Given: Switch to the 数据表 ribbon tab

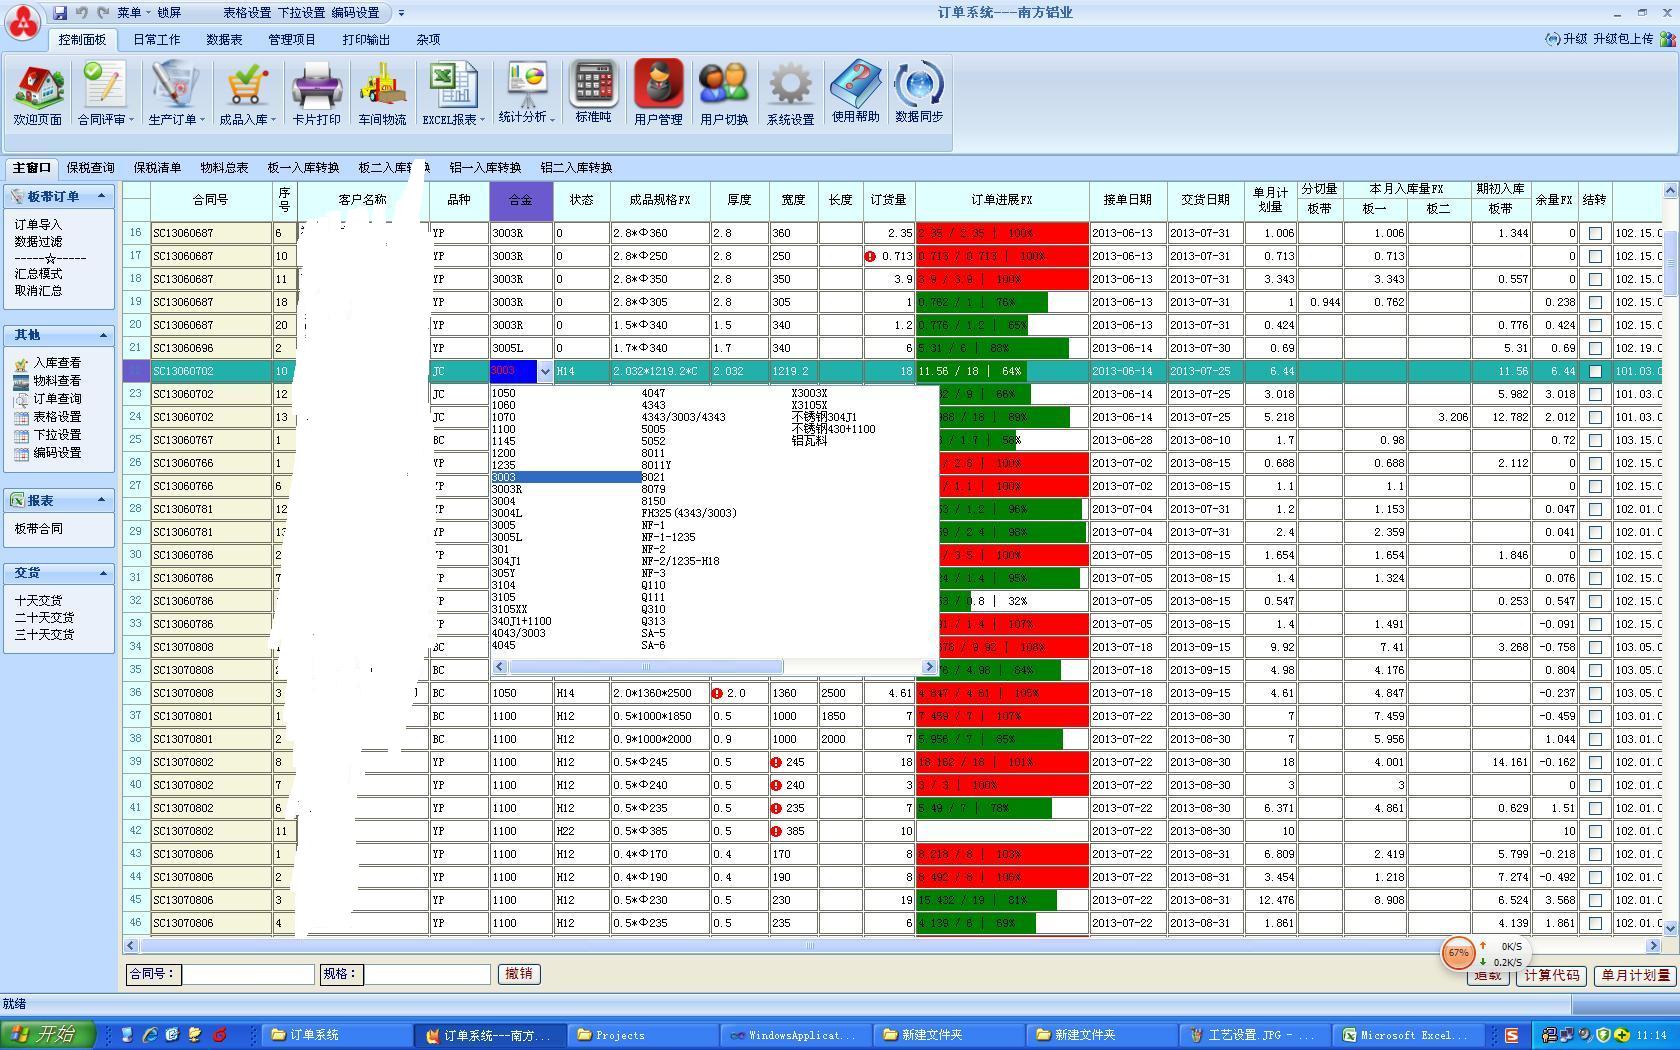Looking at the screenshot, I should [x=224, y=40].
